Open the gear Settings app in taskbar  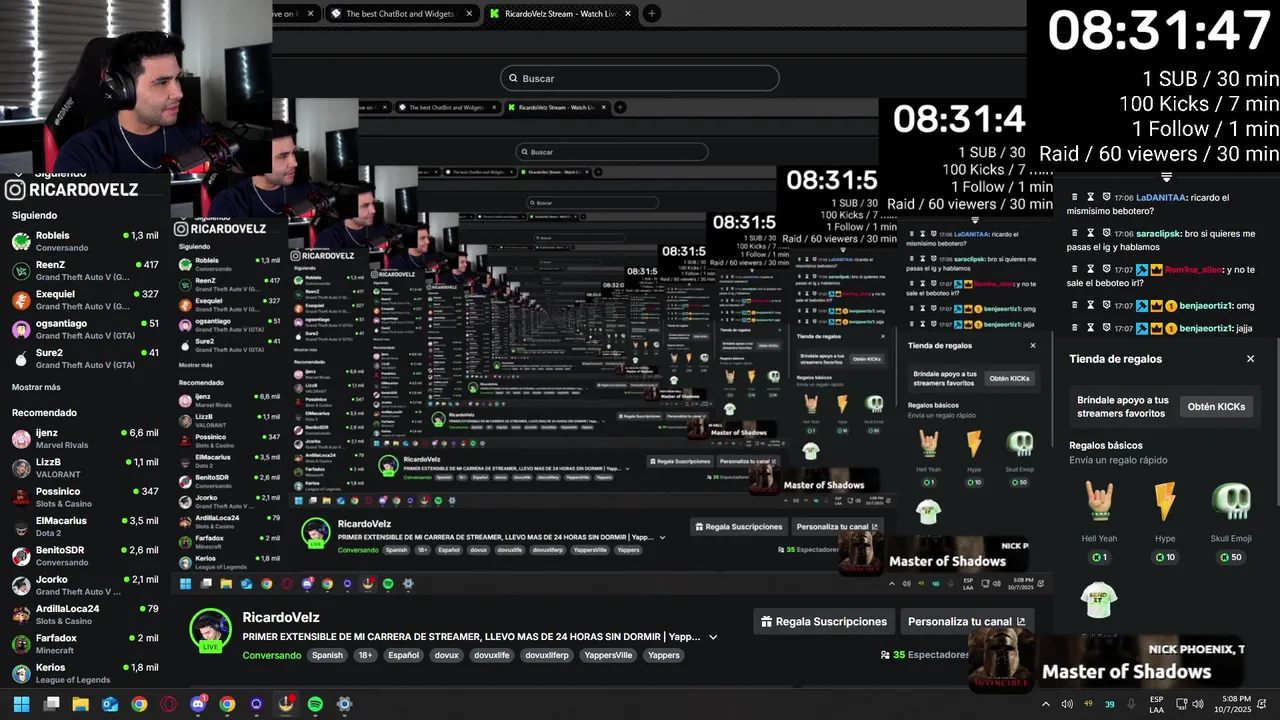344,704
